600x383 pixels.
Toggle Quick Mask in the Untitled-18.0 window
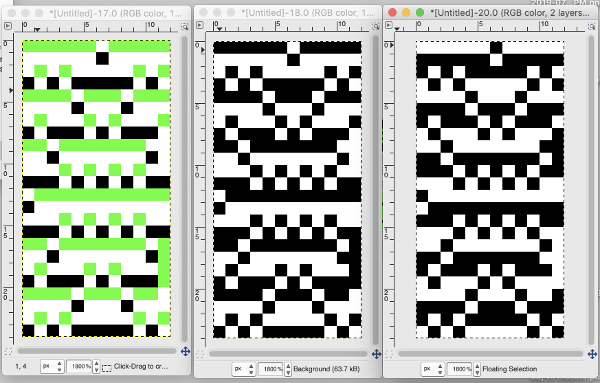(x=200, y=354)
